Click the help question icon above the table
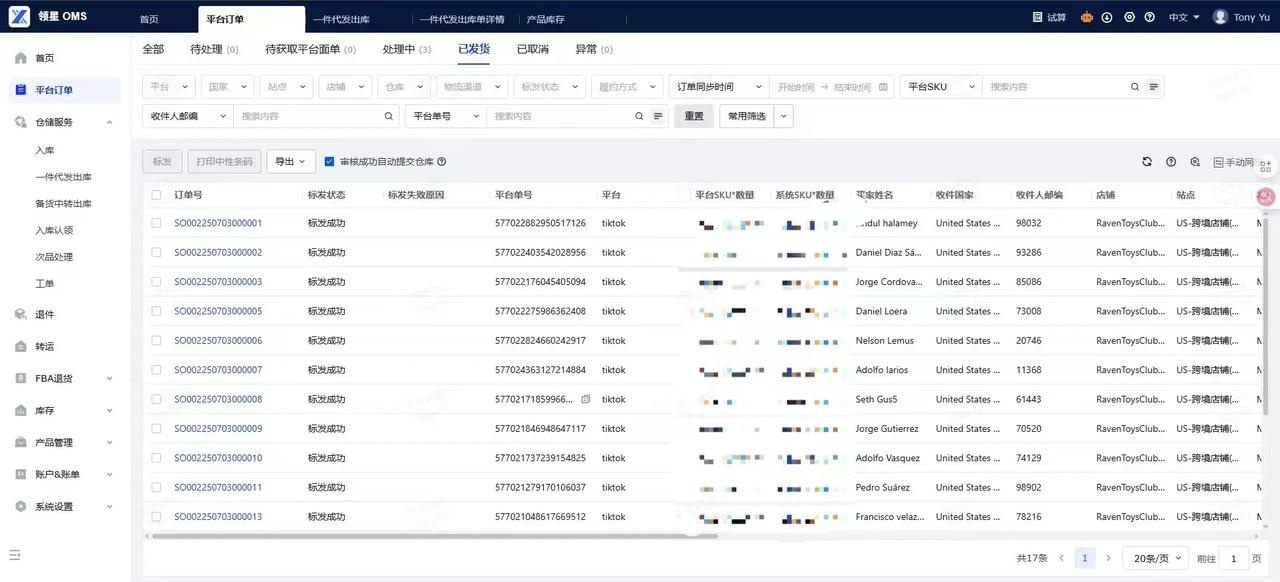 1171,161
